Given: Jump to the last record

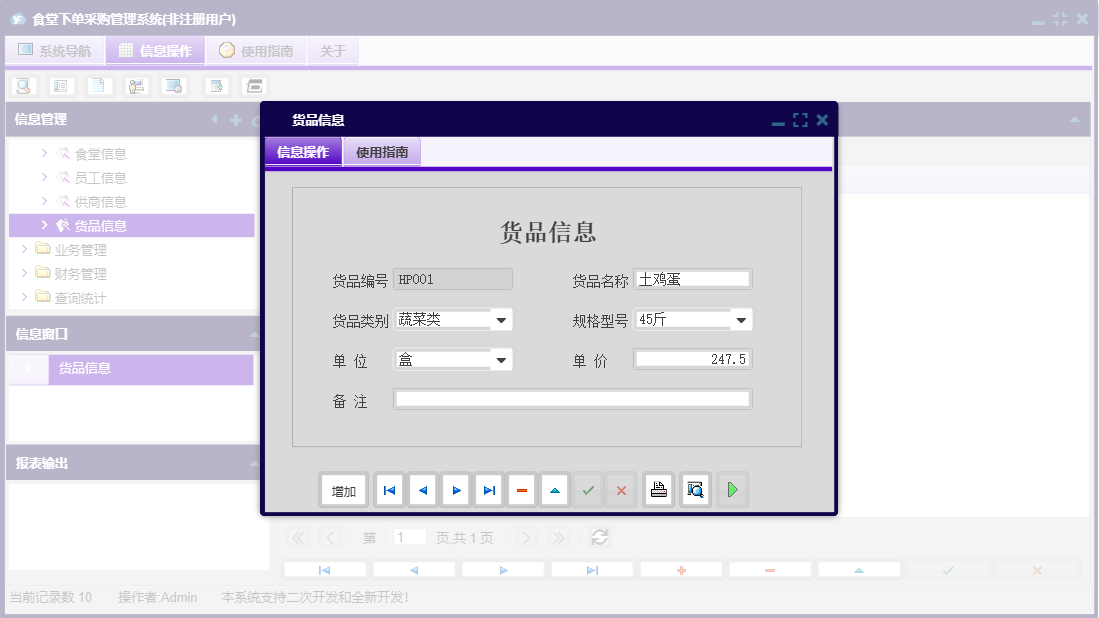Looking at the screenshot, I should tap(488, 489).
